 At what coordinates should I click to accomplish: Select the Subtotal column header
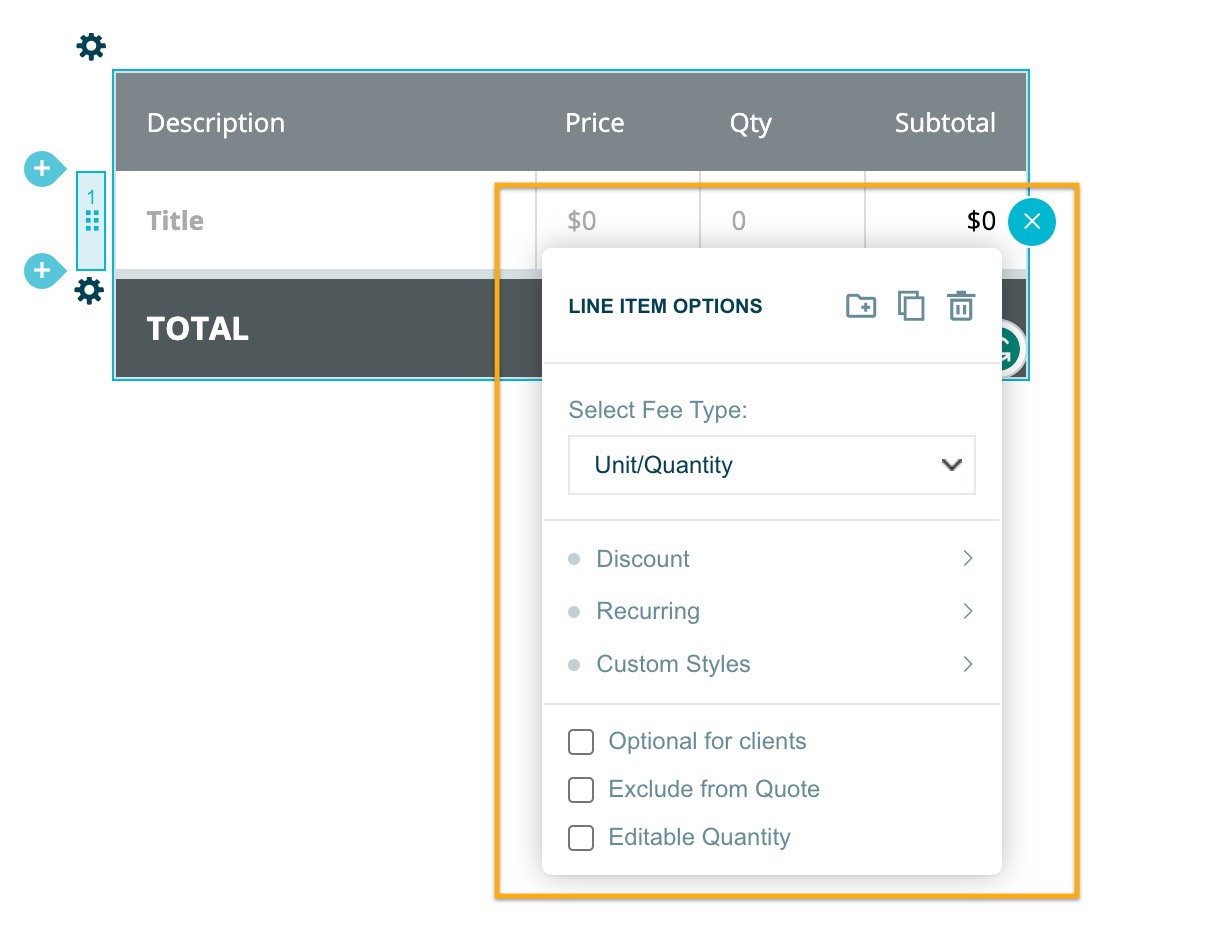point(945,123)
